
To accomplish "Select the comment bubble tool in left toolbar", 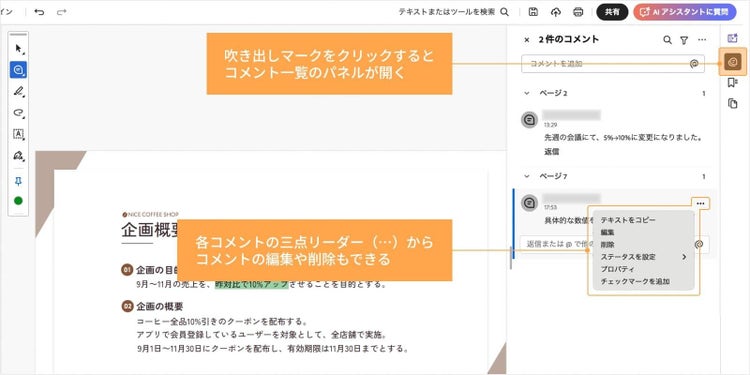I will coord(18,70).
